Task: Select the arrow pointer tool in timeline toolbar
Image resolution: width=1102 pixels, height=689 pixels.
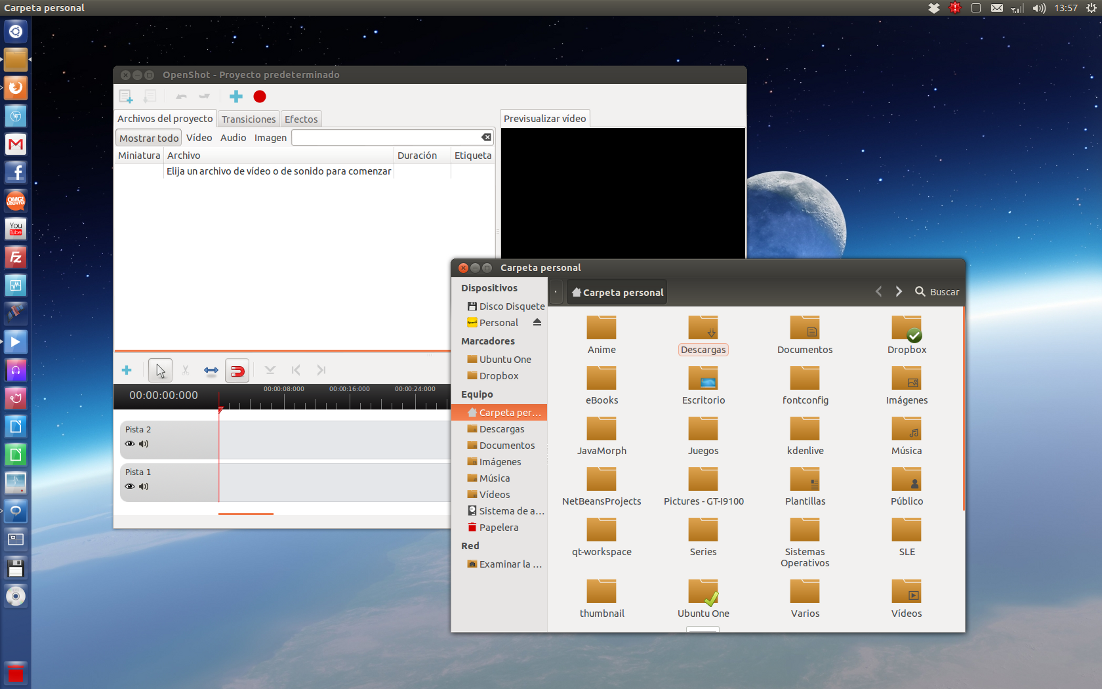Action: tap(160, 370)
